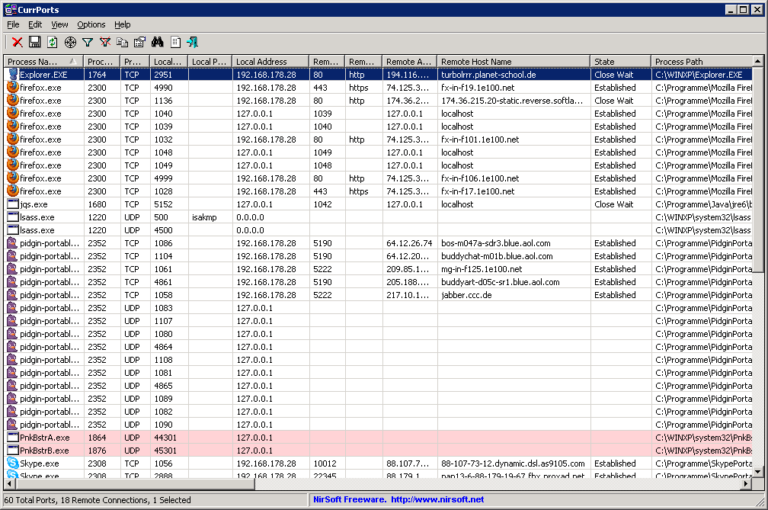Select row with host mg-in-f125.1e100.net

click(x=378, y=269)
